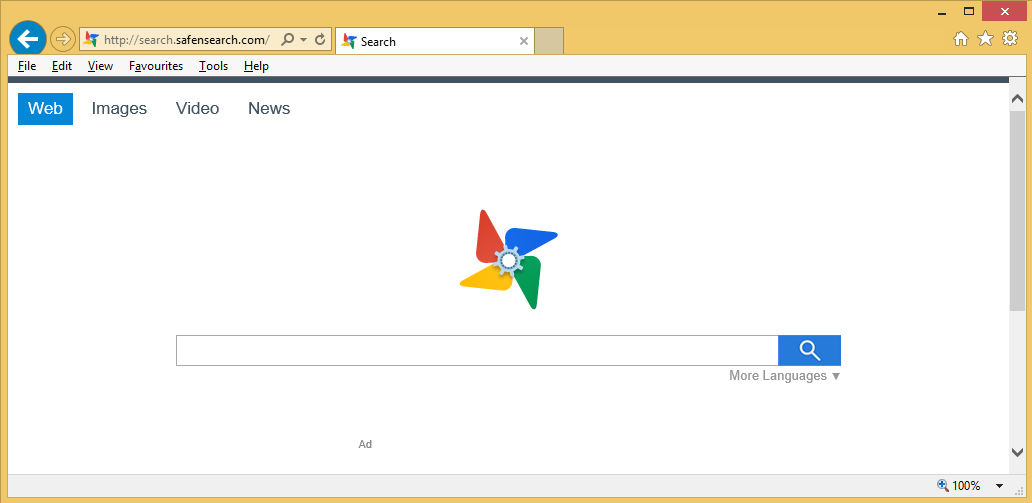Click the forward navigation arrow

tap(63, 40)
